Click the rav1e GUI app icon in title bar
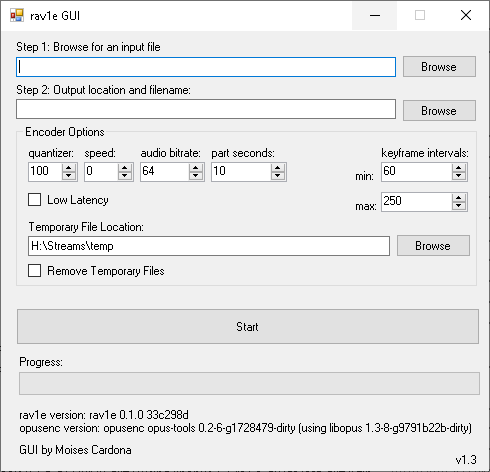The image size is (490, 472). coord(17,15)
